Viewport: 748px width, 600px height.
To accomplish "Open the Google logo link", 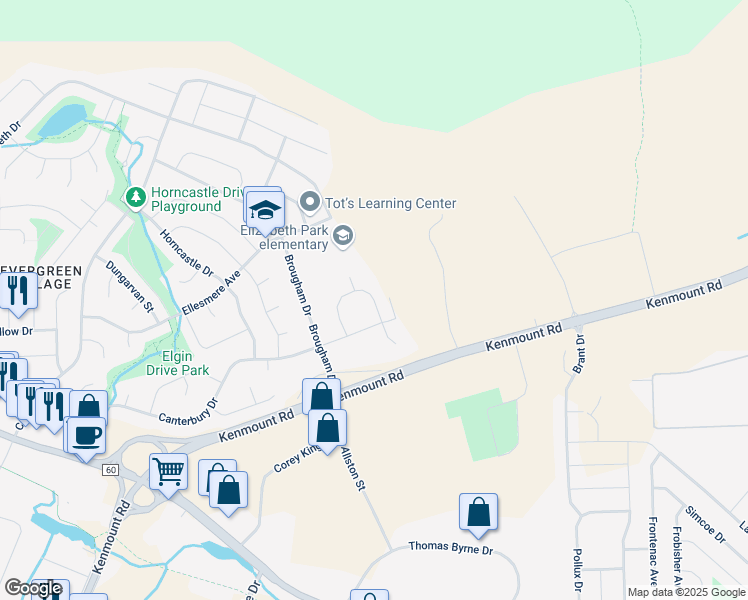I will (33, 588).
